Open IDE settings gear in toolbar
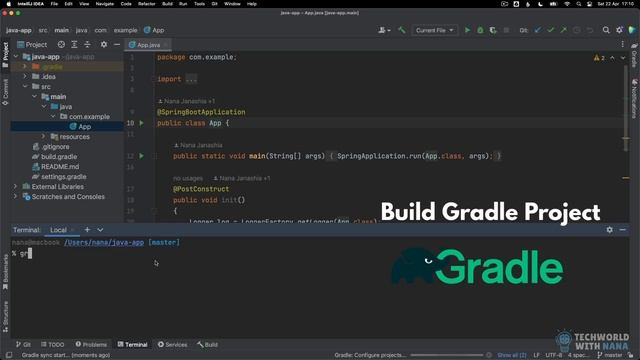 (619, 30)
